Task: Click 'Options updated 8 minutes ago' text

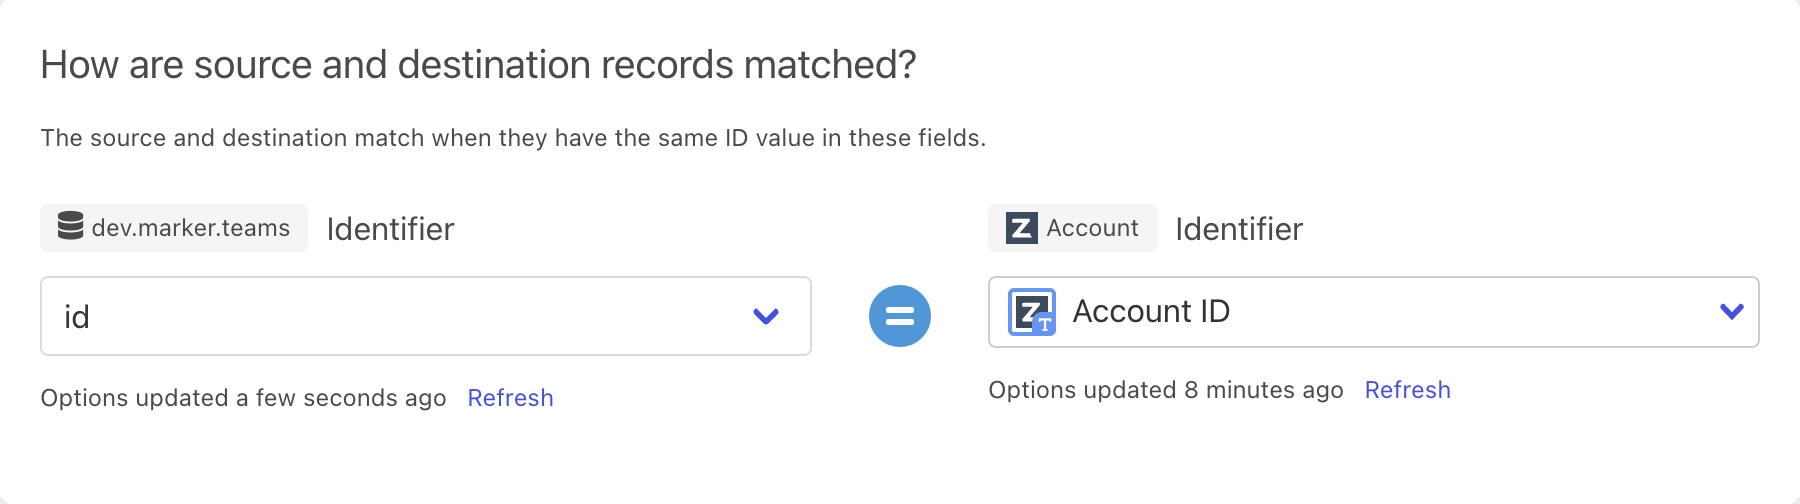Action: click(1165, 390)
